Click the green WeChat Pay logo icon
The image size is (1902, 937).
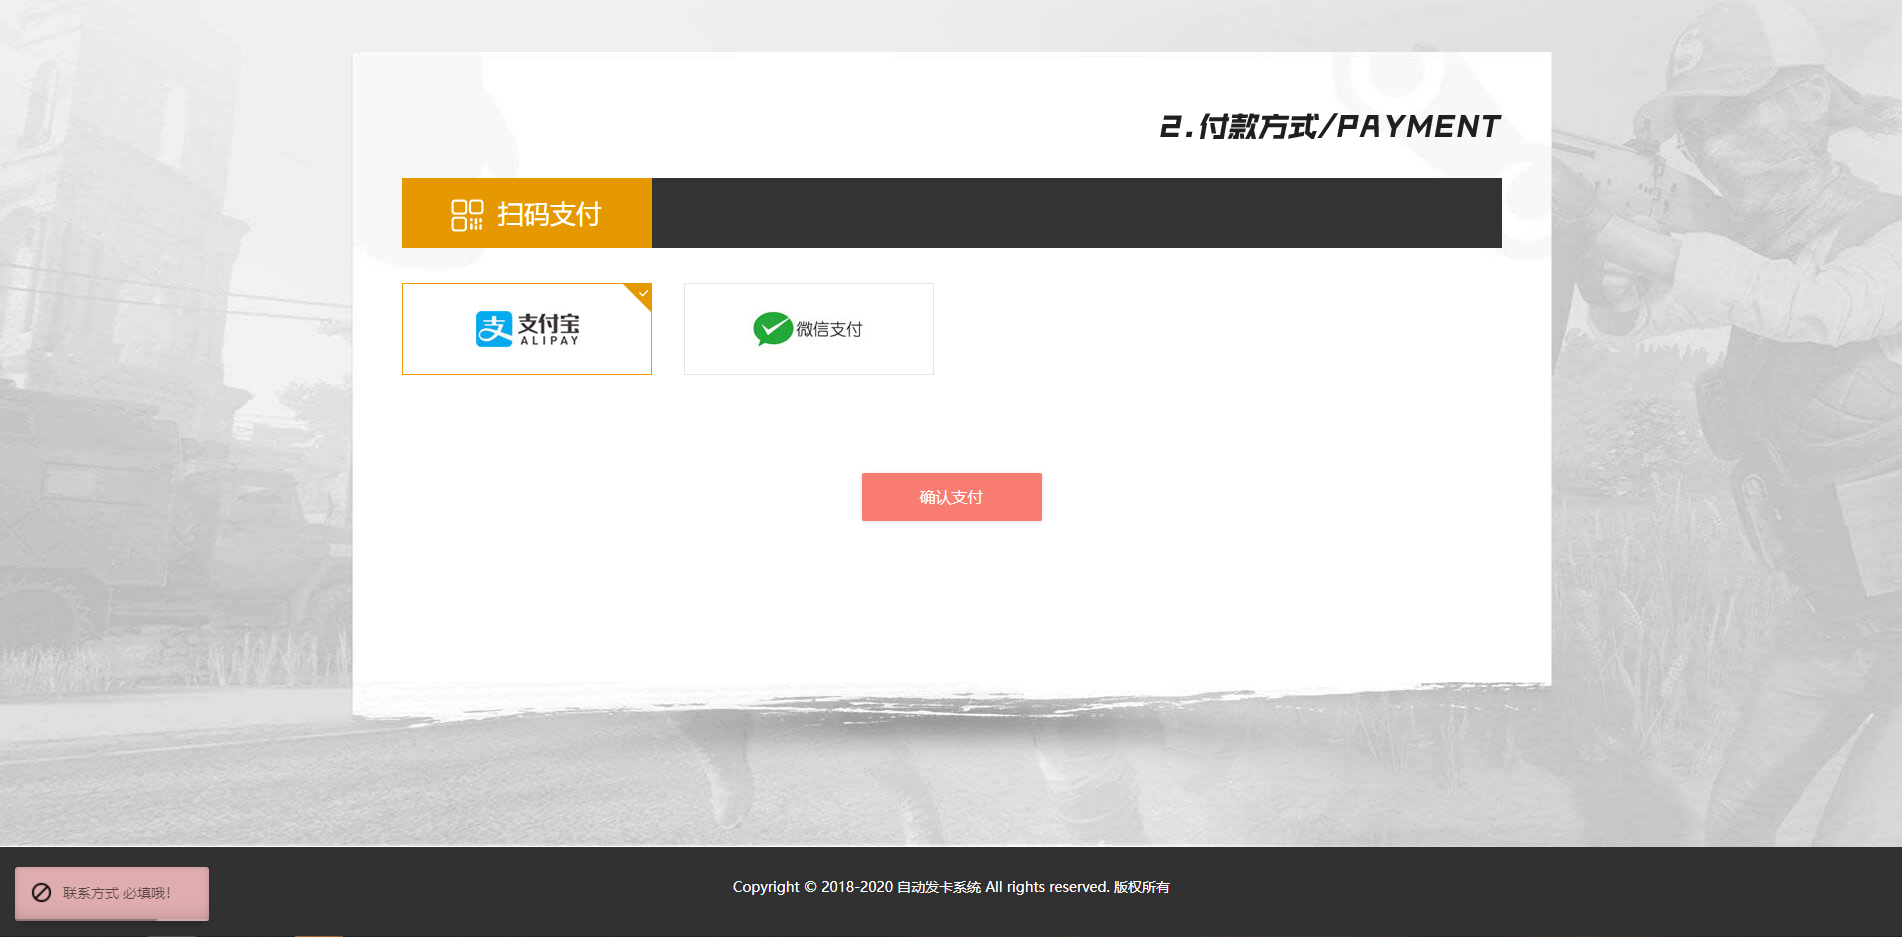click(773, 329)
